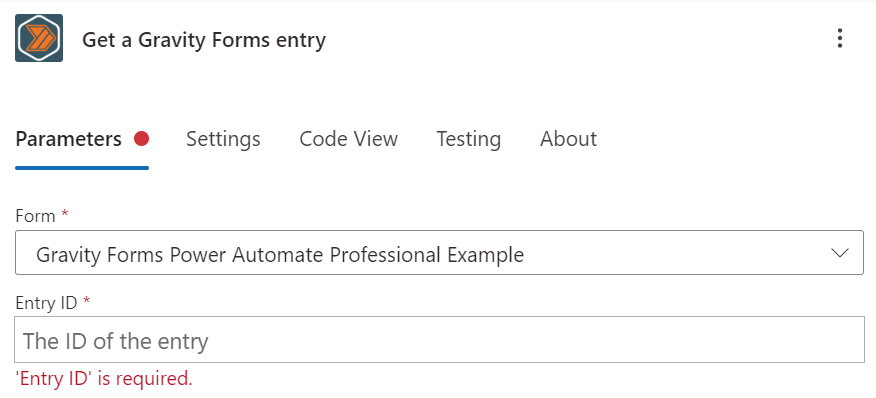Click the red error dot beside Parameters
Viewport: 876px width, 398px height.
click(141, 139)
